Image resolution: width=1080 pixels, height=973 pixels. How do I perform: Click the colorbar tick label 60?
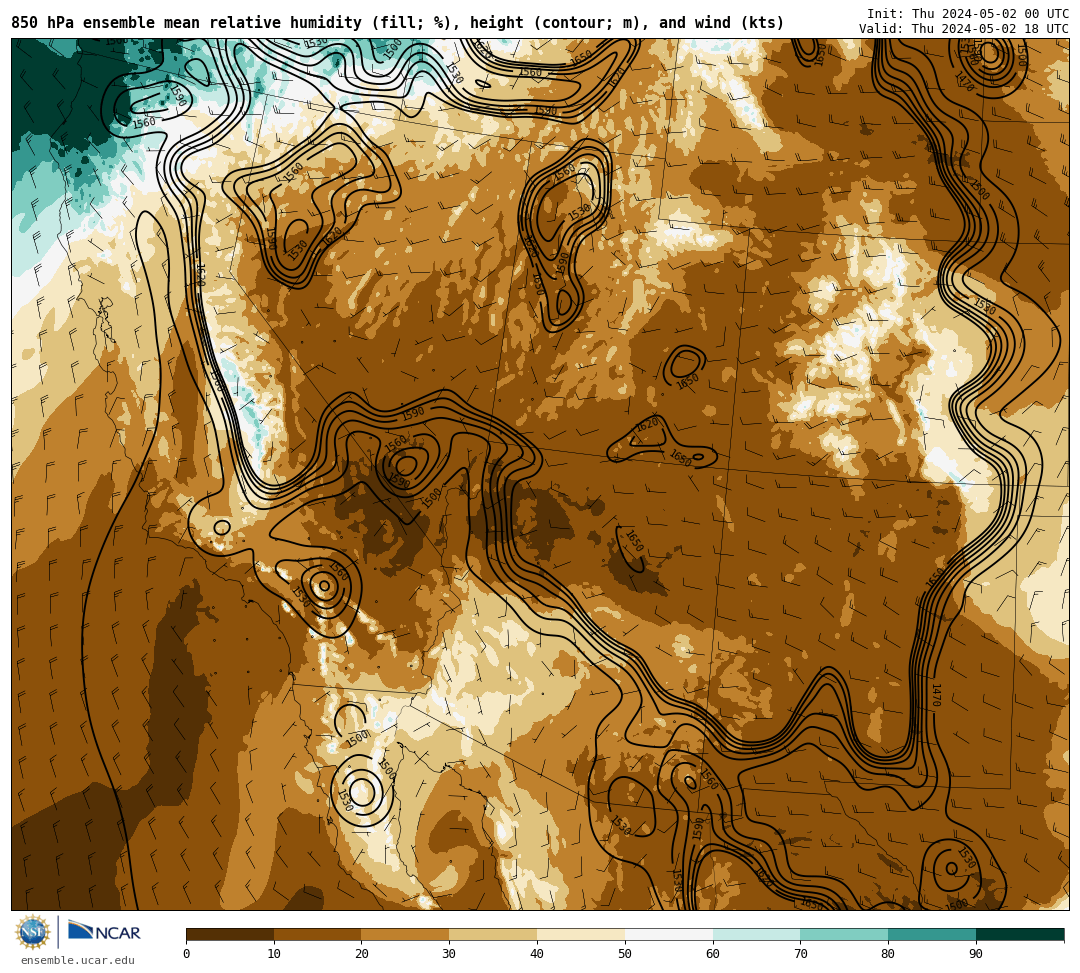(x=713, y=954)
